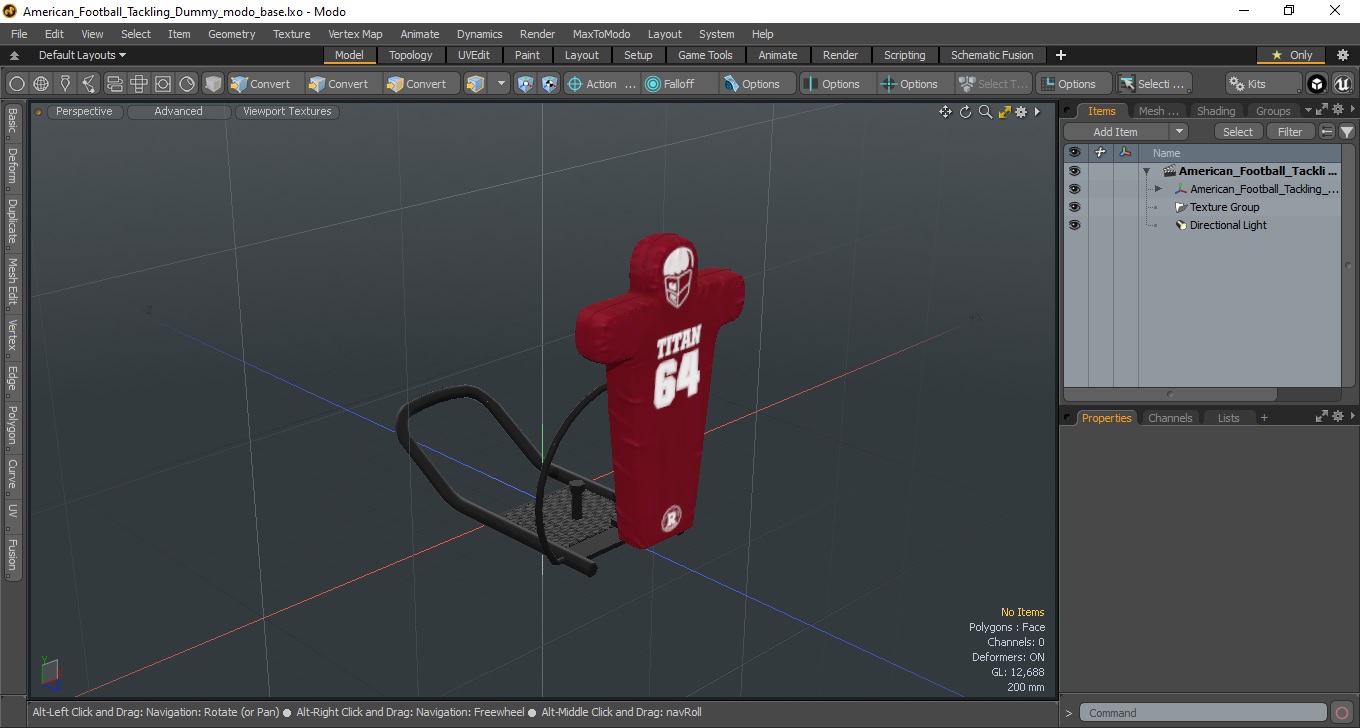1360x728 pixels.
Task: Add new properties tab with plus
Action: pyautogui.click(x=1264, y=418)
